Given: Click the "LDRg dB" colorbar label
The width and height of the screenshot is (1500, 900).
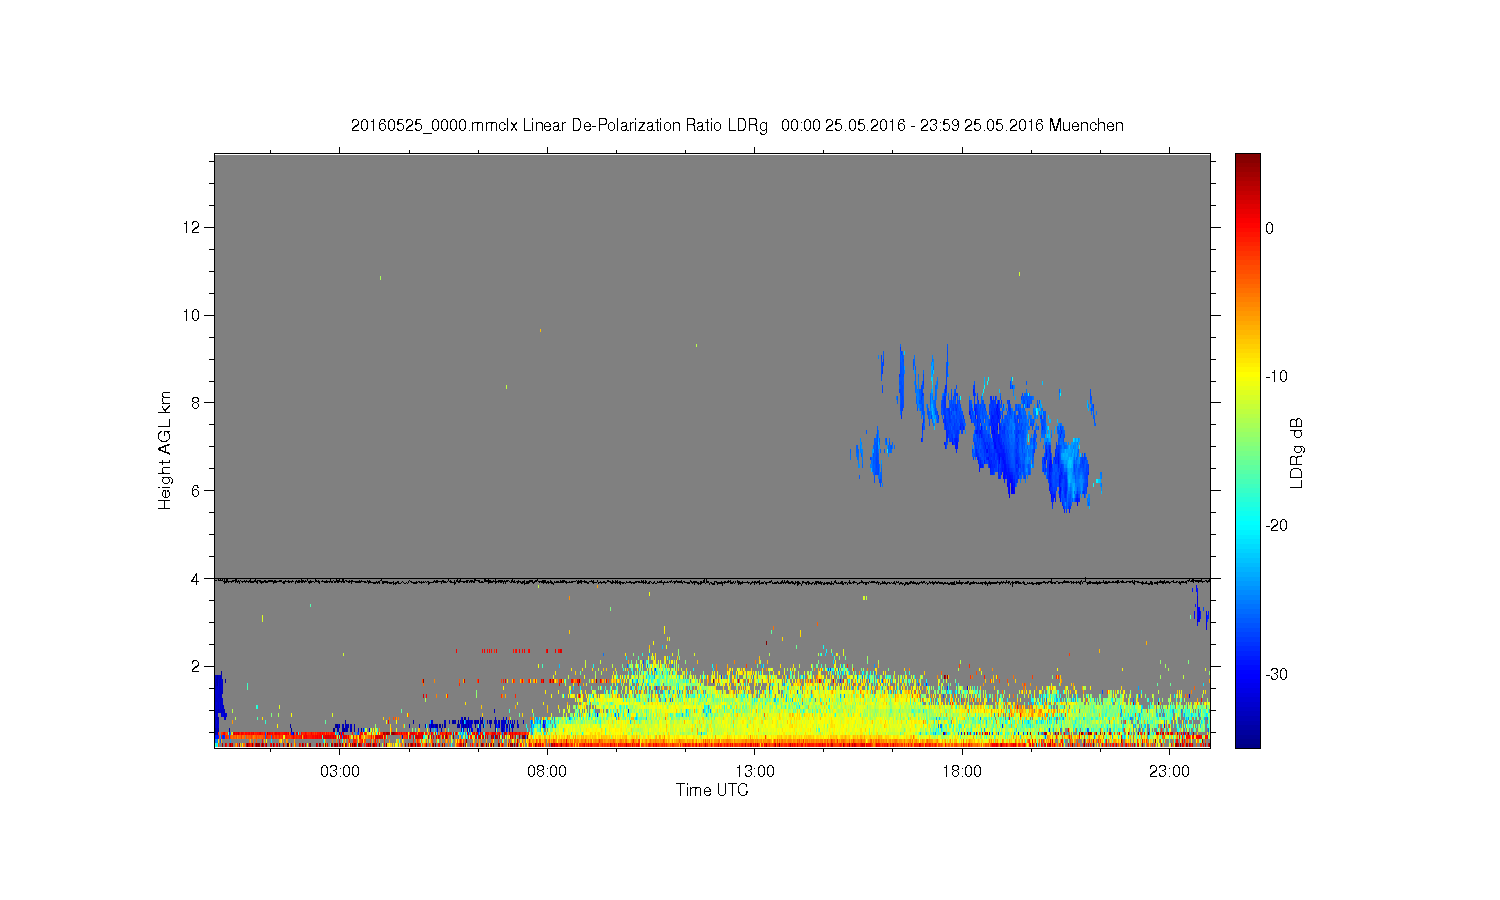Looking at the screenshot, I should (x=1297, y=452).
